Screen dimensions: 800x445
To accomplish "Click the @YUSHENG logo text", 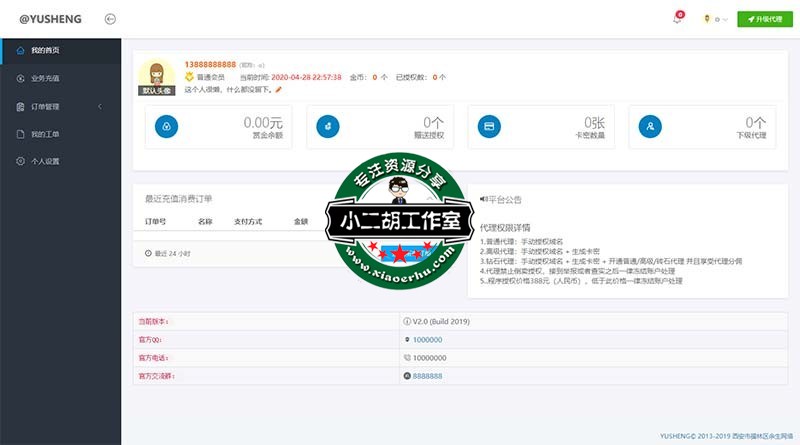I will pyautogui.click(x=50, y=18).
